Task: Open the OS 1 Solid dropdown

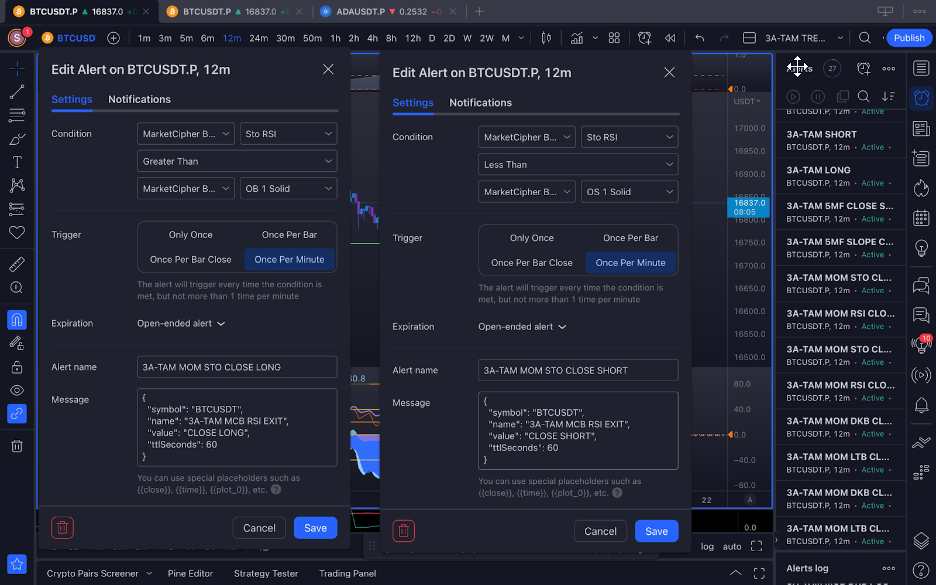Action: [x=630, y=192]
